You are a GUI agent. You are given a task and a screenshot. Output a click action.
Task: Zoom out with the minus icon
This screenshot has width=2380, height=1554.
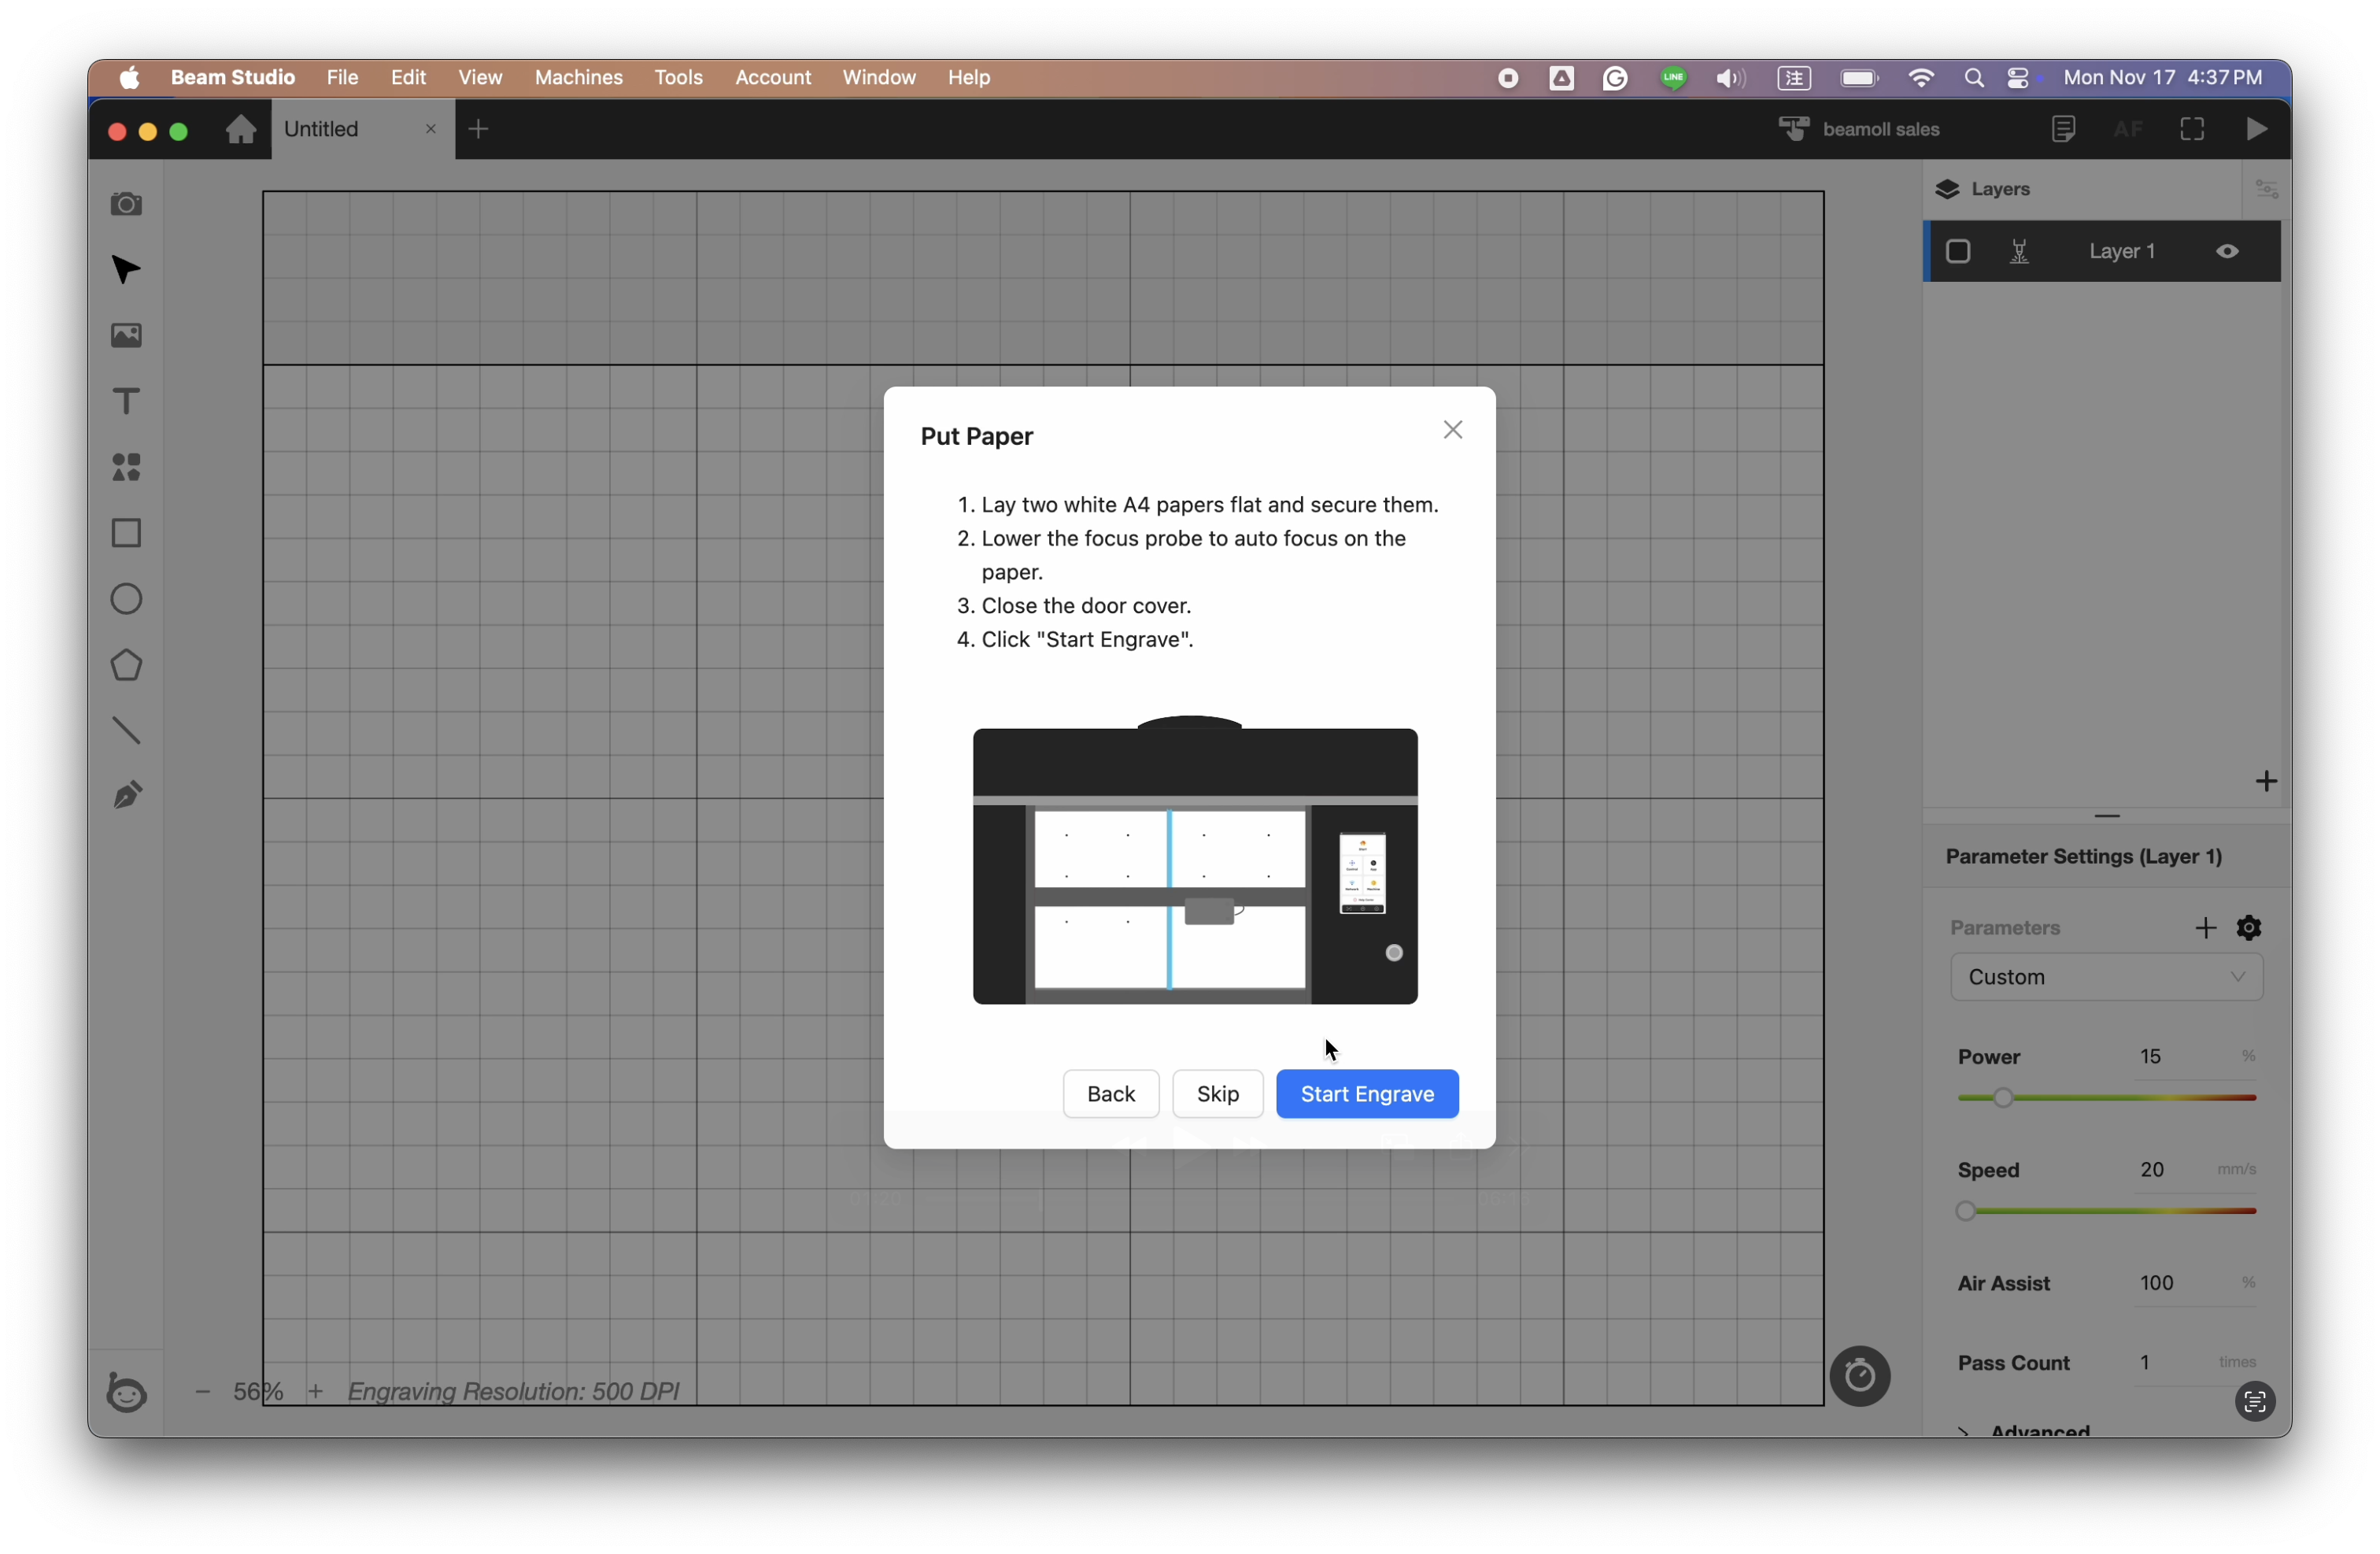[x=203, y=1392]
